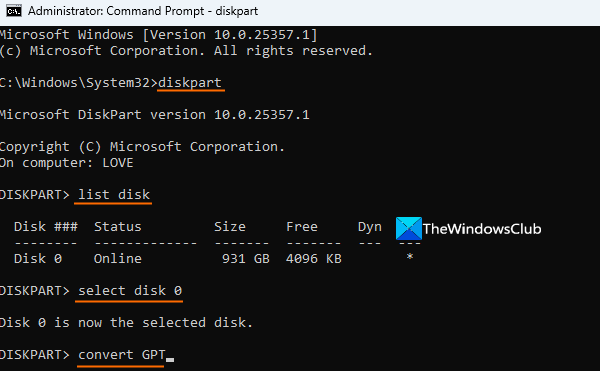Click the 'Size' column header
Screen dimensions: 600x371
pos(230,226)
